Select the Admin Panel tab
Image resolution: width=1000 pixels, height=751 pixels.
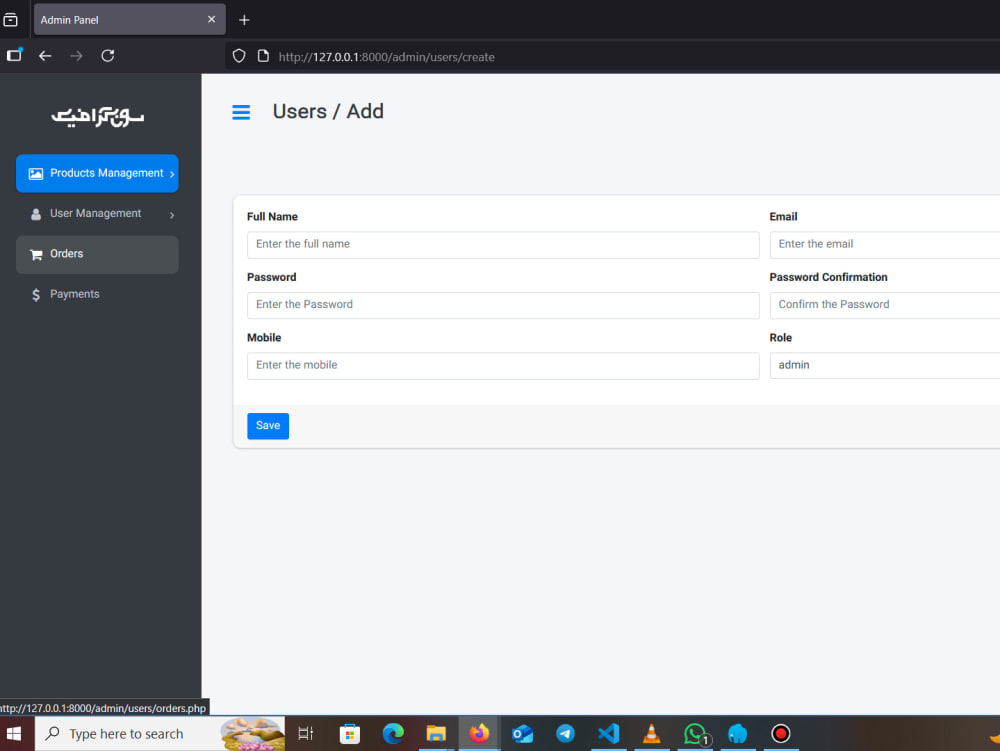[x=129, y=20]
